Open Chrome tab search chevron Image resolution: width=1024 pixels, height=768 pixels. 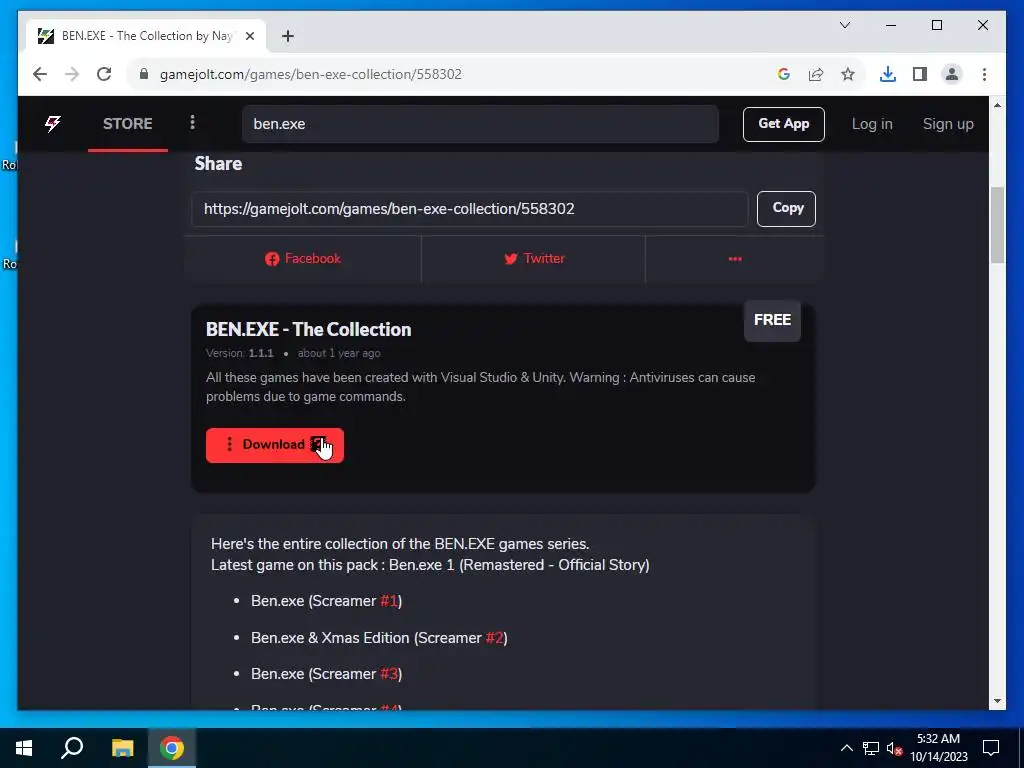coord(845,25)
